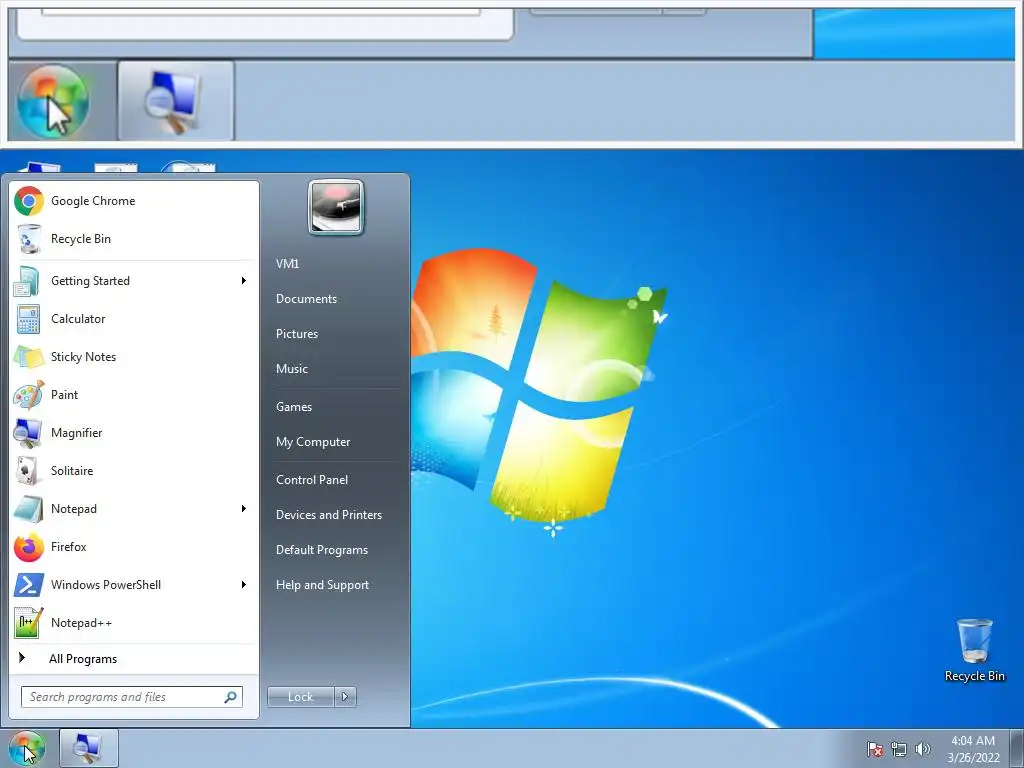Launch Notepad++ editor

coord(135,622)
